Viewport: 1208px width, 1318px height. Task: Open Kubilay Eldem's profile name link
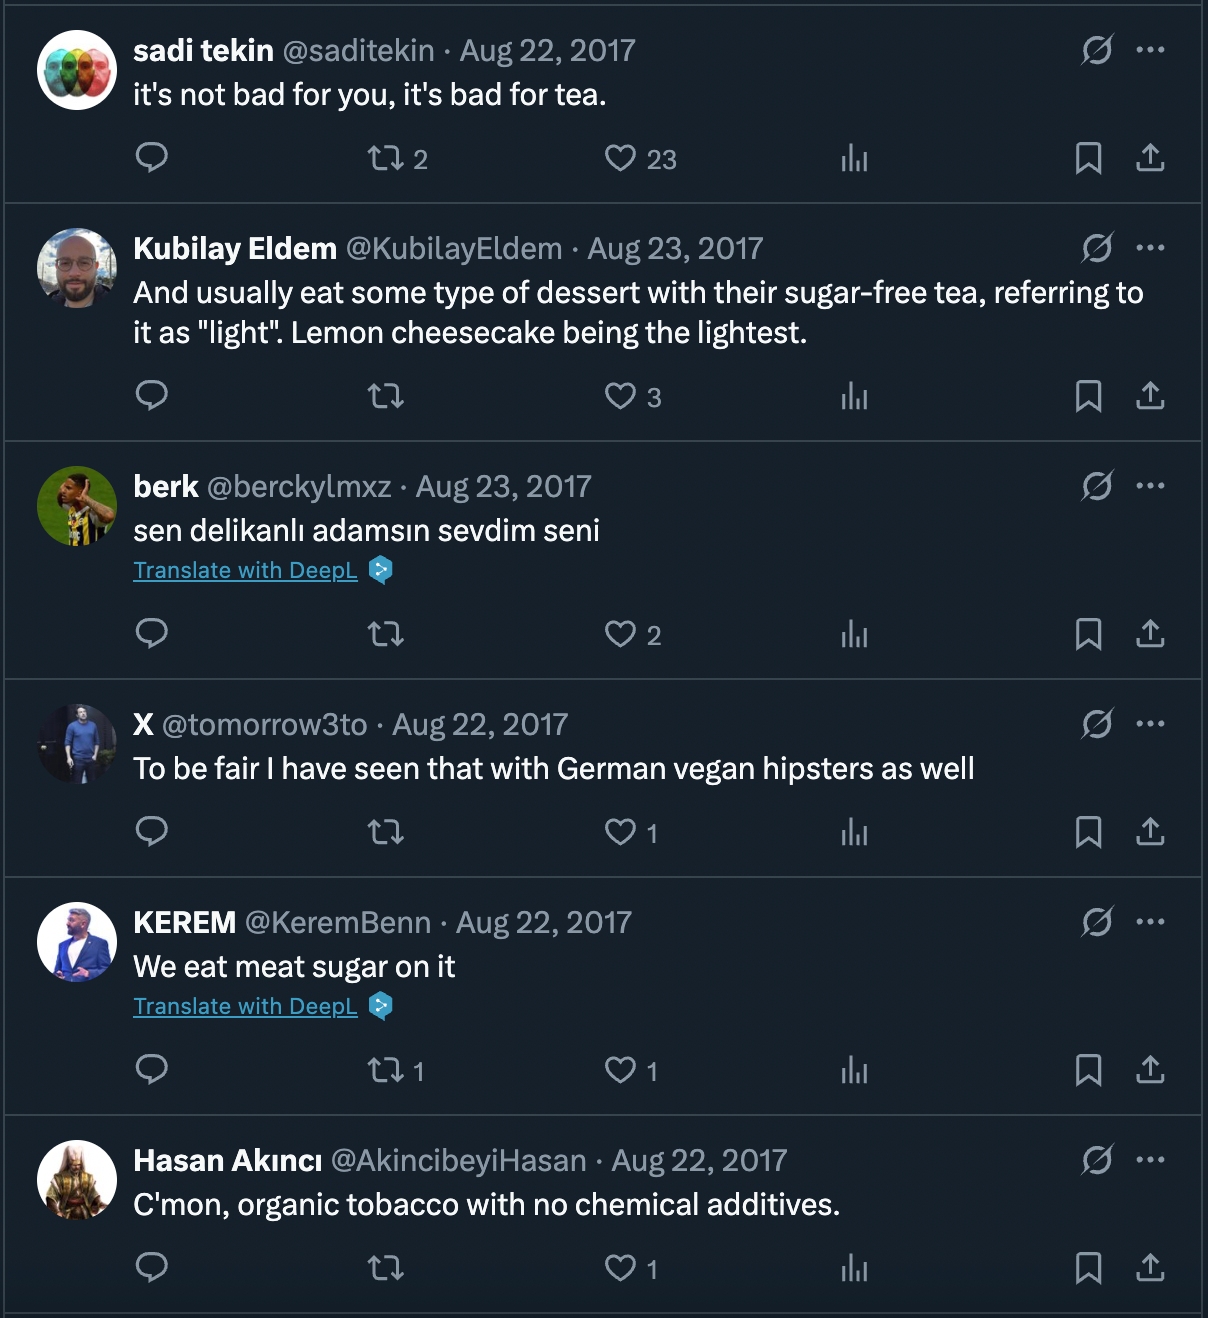click(235, 248)
